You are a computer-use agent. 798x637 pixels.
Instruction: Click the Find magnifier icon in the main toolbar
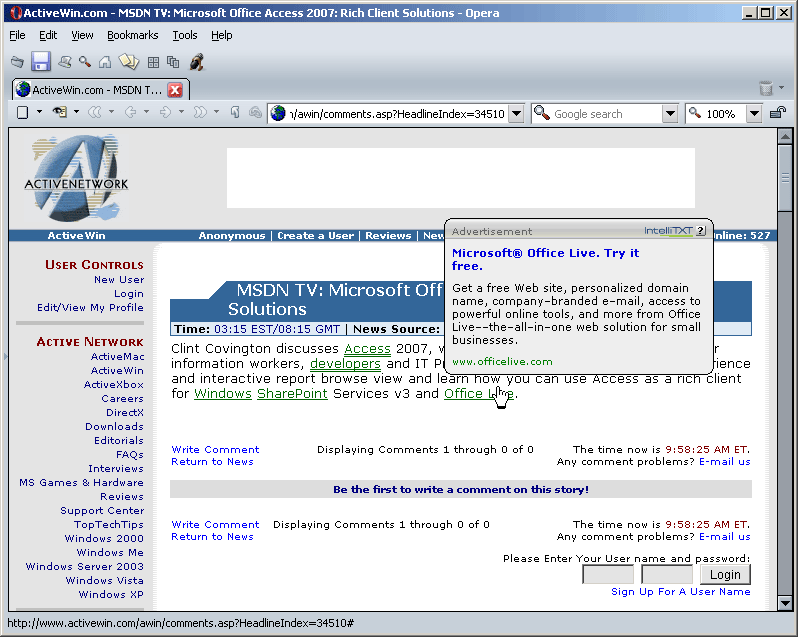pos(84,62)
